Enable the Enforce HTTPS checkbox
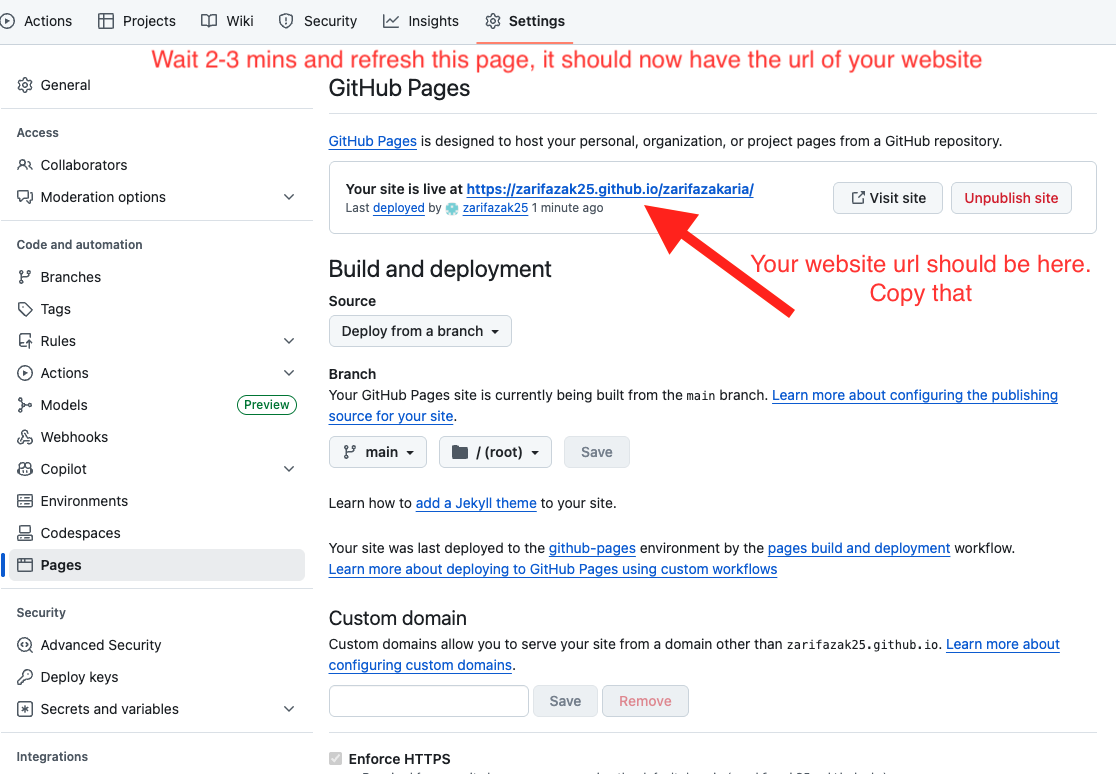 tap(338, 758)
